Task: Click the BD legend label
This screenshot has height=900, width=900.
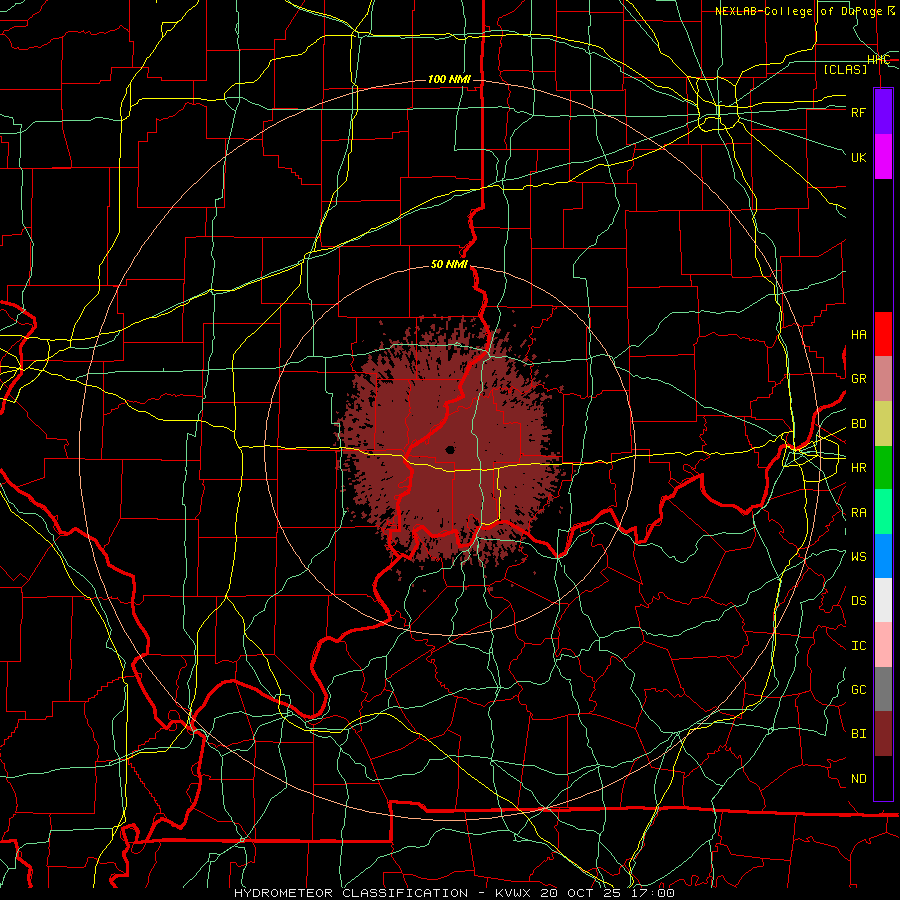Action: click(858, 424)
